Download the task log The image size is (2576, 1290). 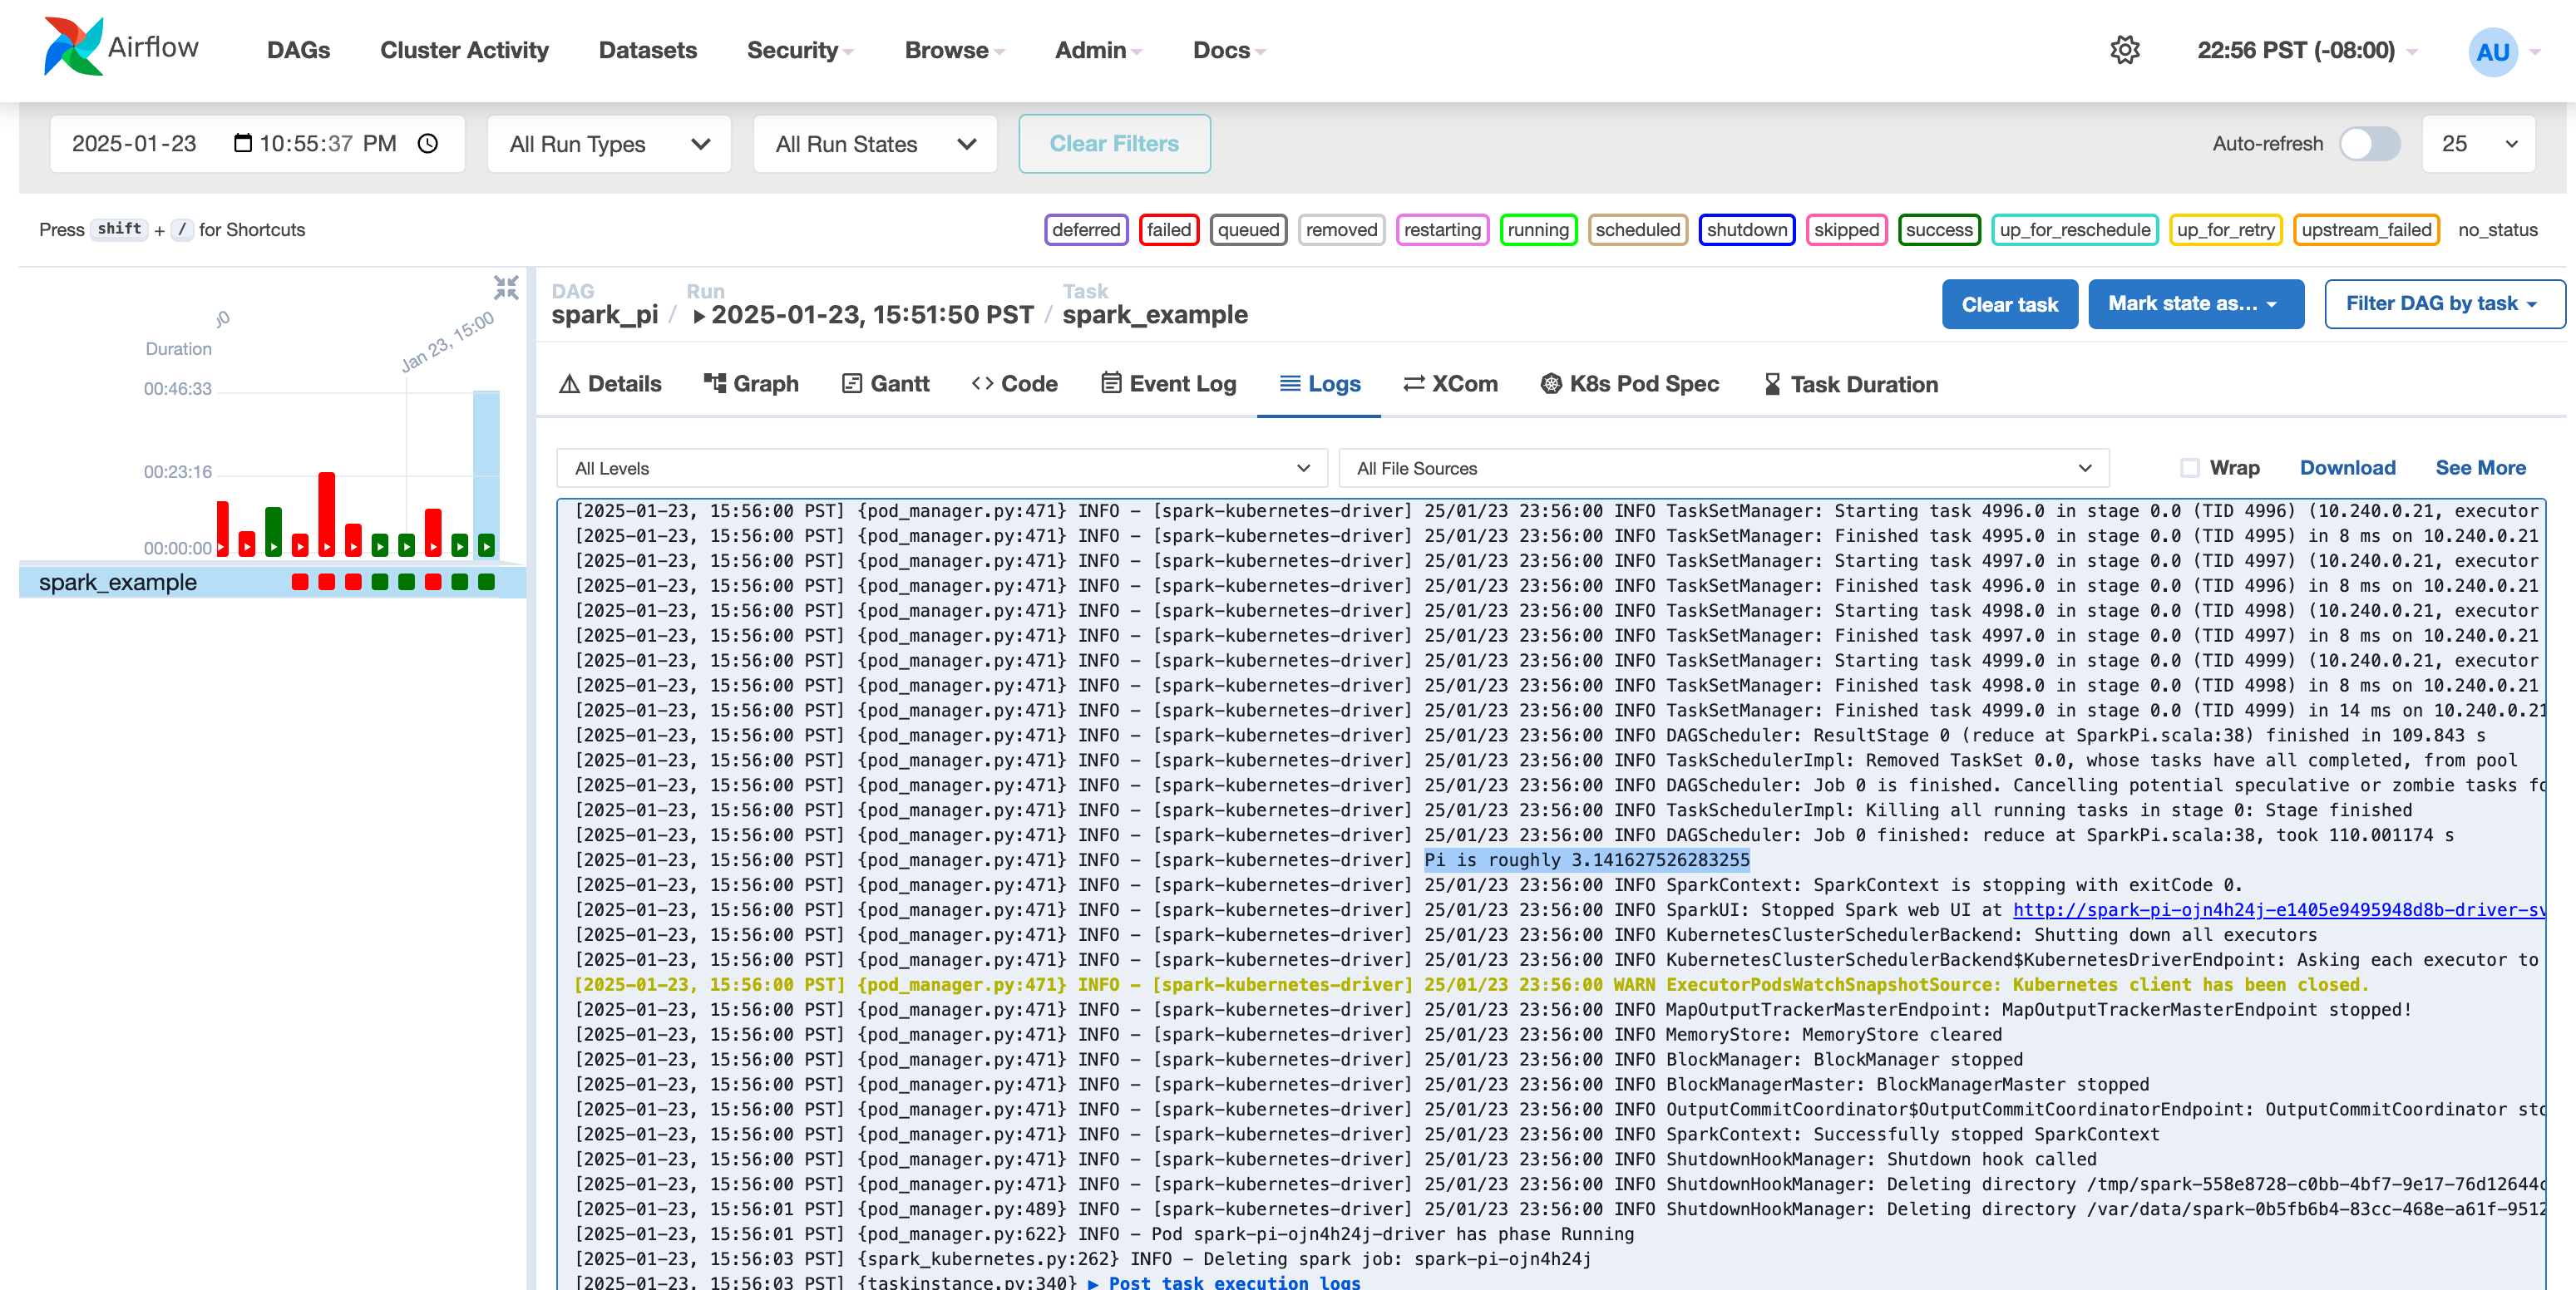(x=2347, y=468)
